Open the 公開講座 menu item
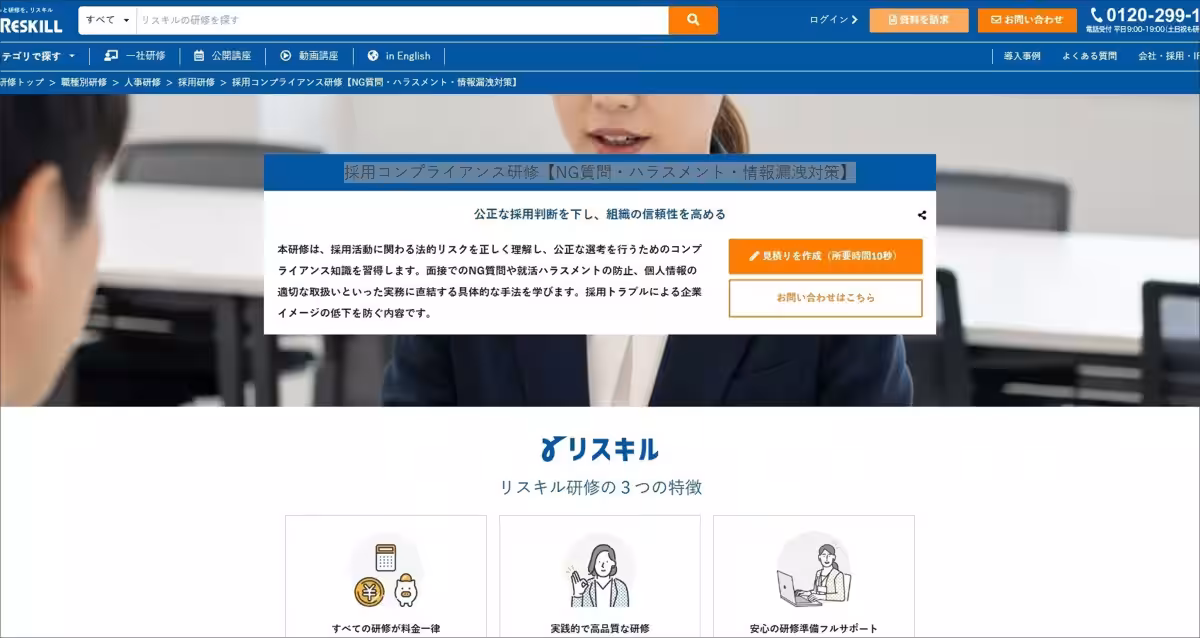 click(222, 56)
